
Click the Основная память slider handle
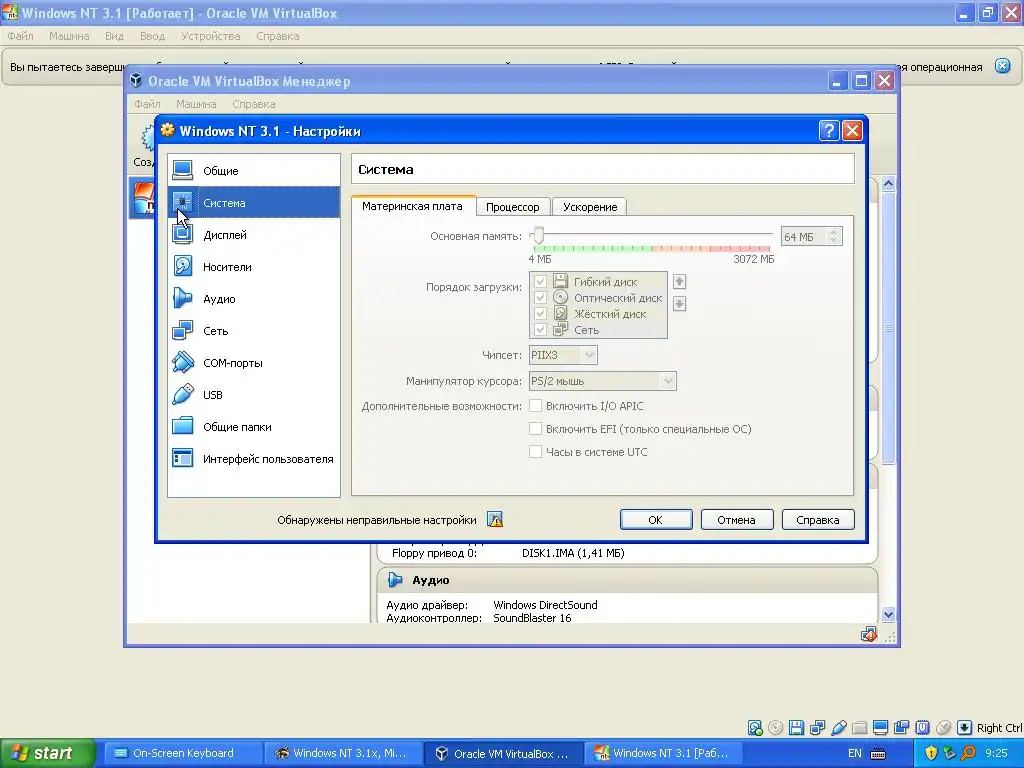[x=538, y=235]
